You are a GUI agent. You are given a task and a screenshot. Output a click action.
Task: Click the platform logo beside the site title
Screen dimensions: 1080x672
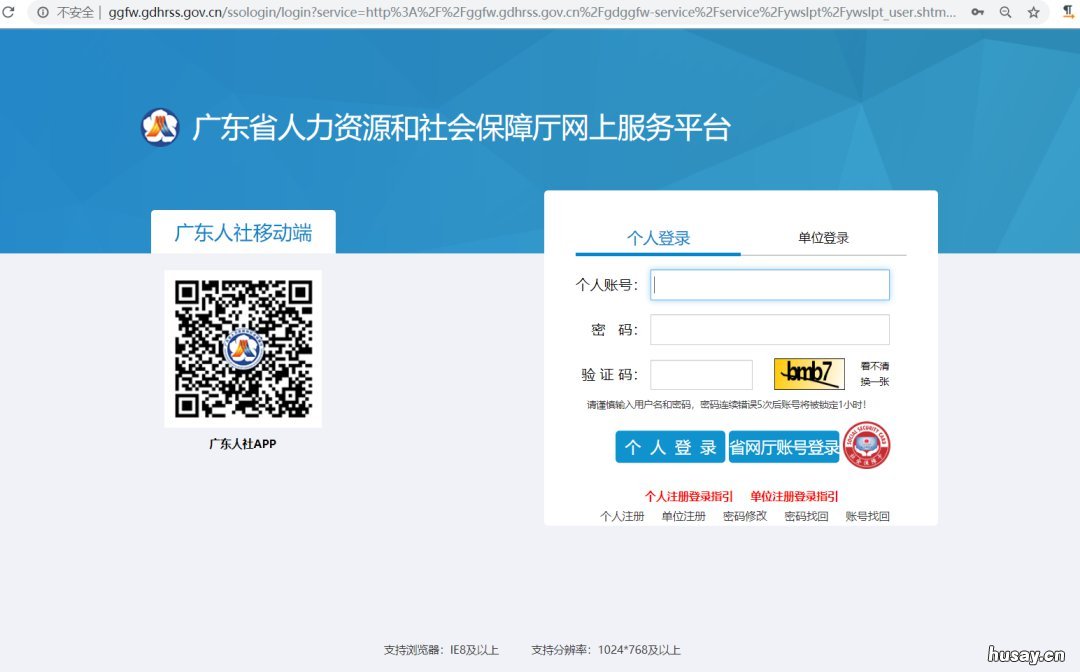click(160, 127)
